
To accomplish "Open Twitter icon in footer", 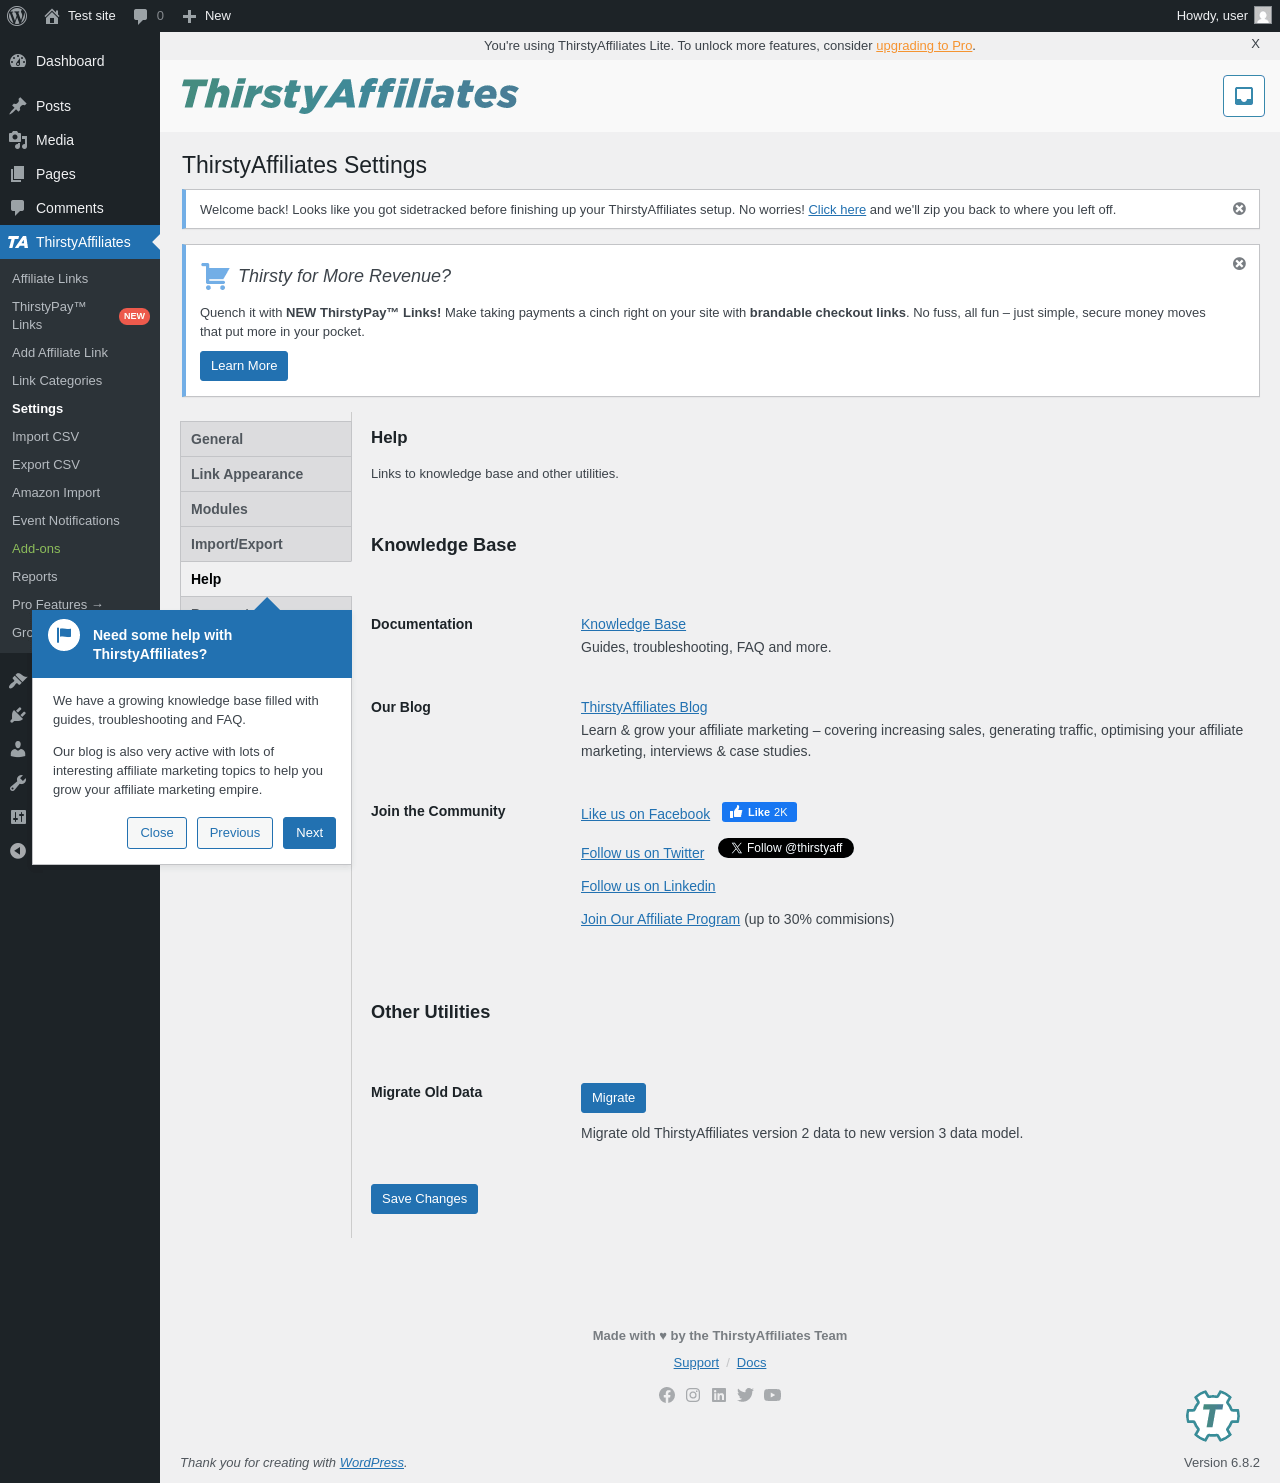I will pyautogui.click(x=745, y=1395).
